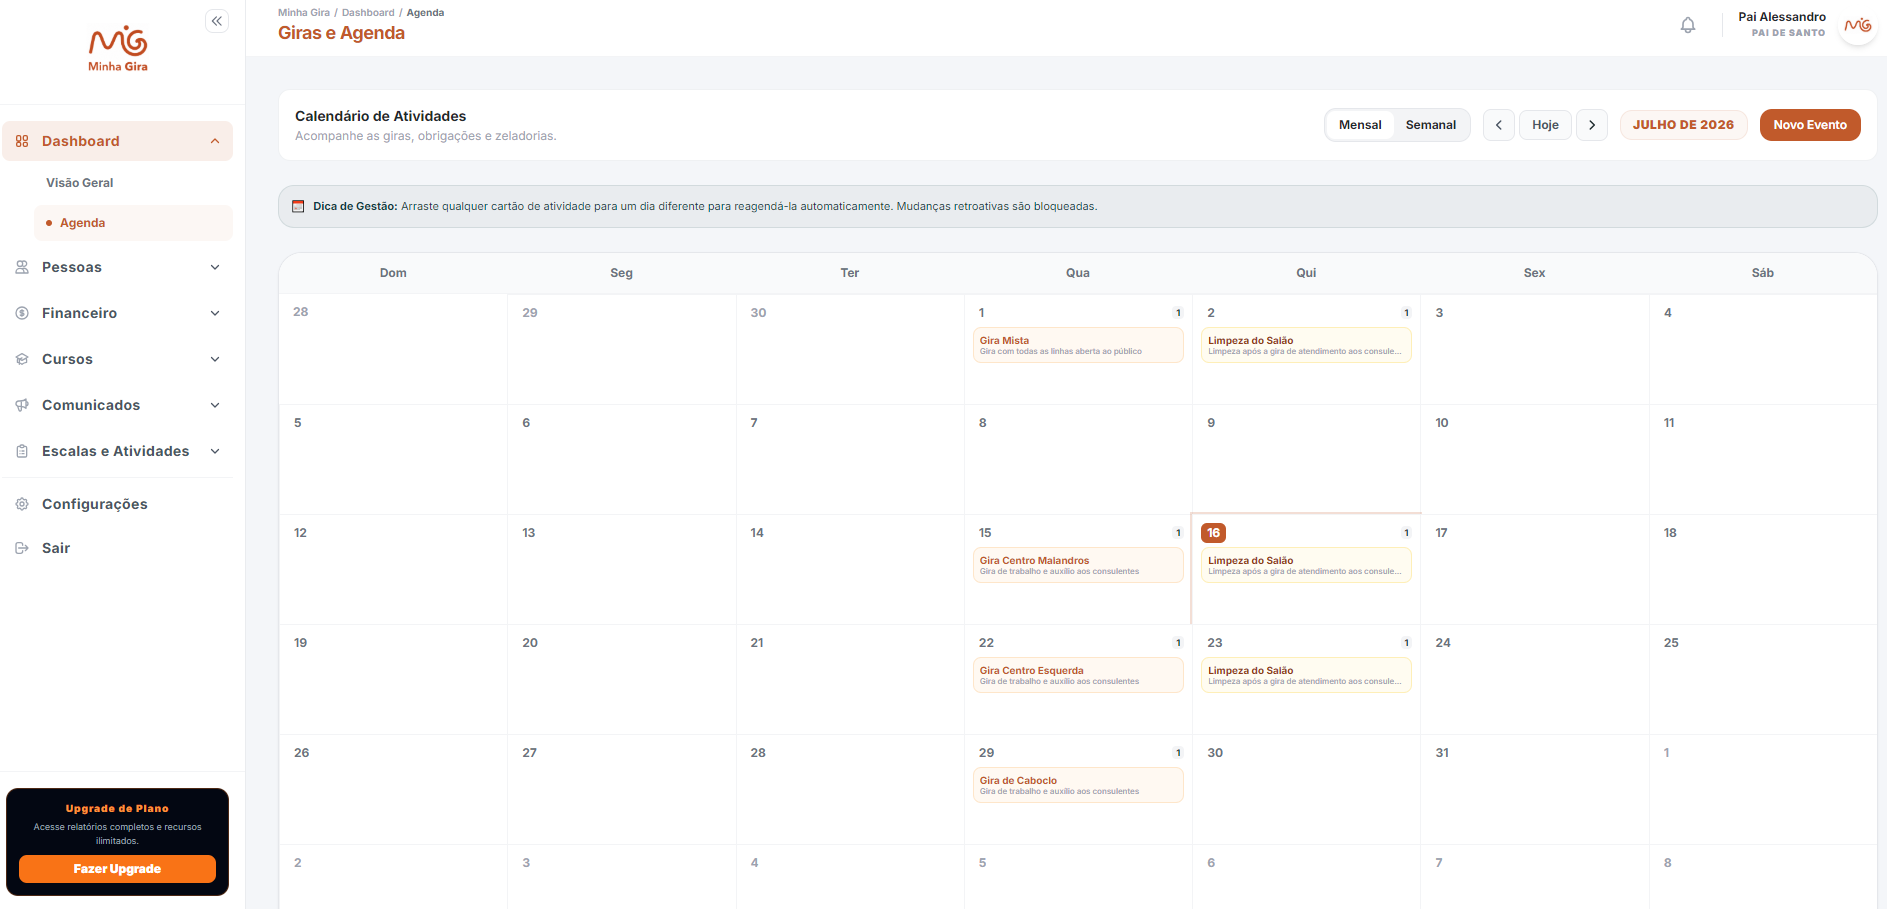Viewport: 1887px width, 909px height.
Task: Create event with Novo Evento button
Action: [1810, 125]
